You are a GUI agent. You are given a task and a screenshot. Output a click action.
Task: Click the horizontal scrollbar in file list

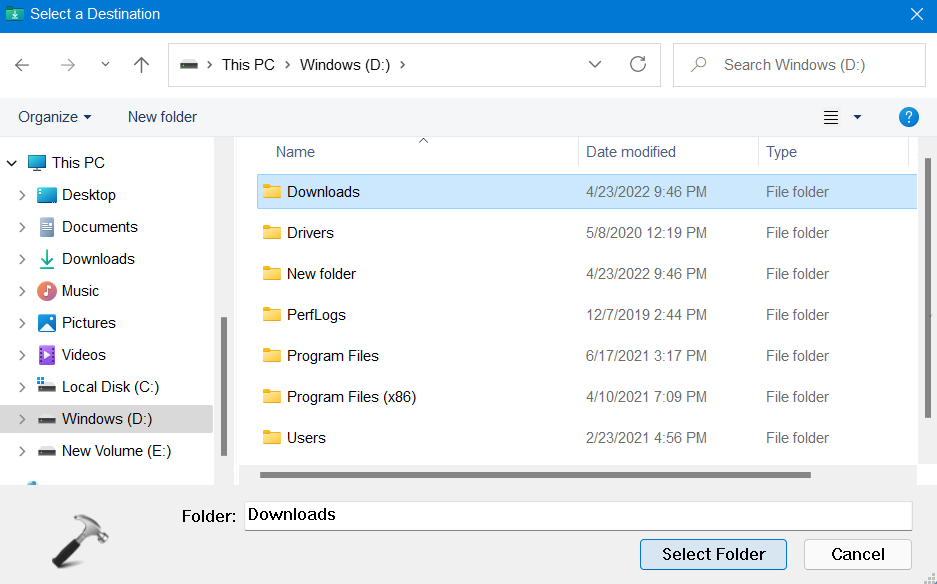click(534, 475)
